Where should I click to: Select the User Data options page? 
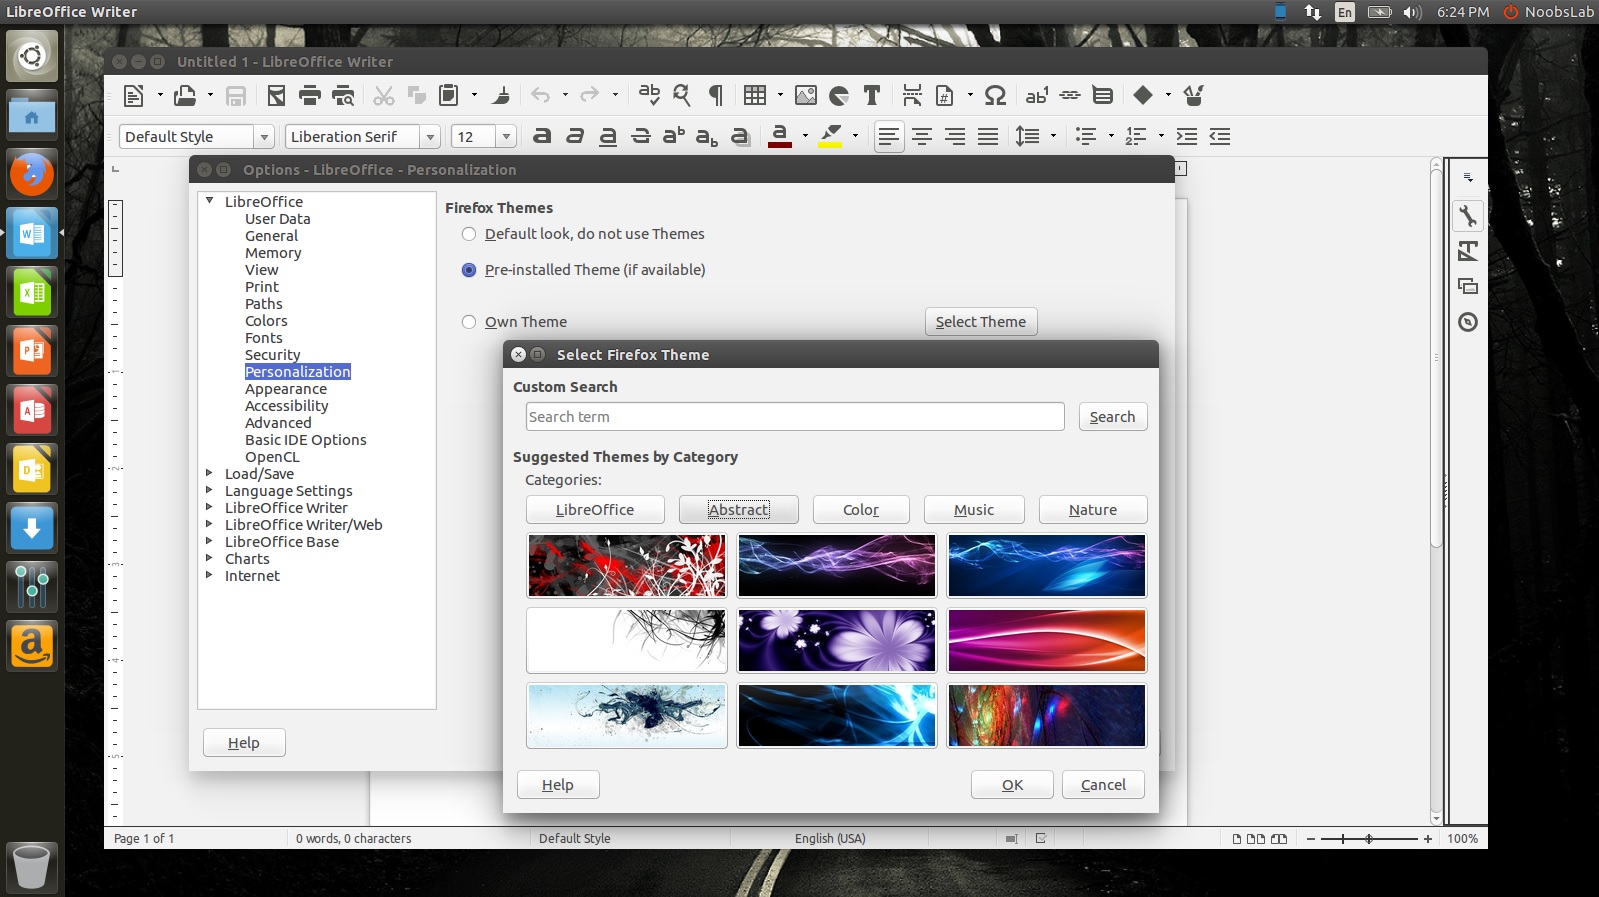(278, 219)
